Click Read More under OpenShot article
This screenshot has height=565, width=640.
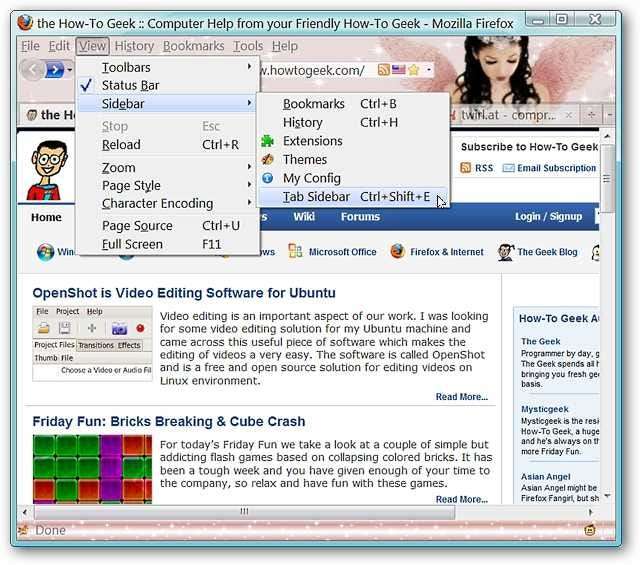pyautogui.click(x=462, y=397)
